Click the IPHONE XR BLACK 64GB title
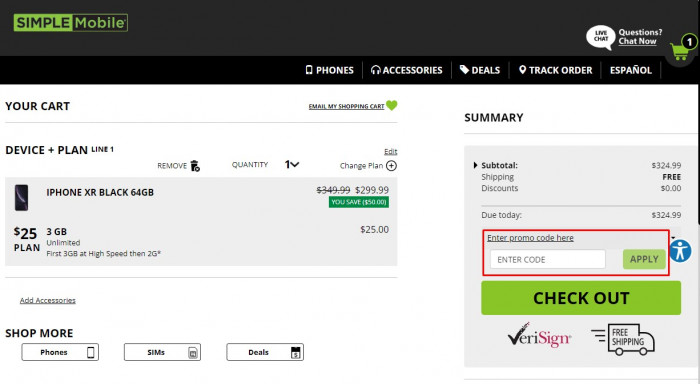This screenshot has width=700, height=384. 100,192
